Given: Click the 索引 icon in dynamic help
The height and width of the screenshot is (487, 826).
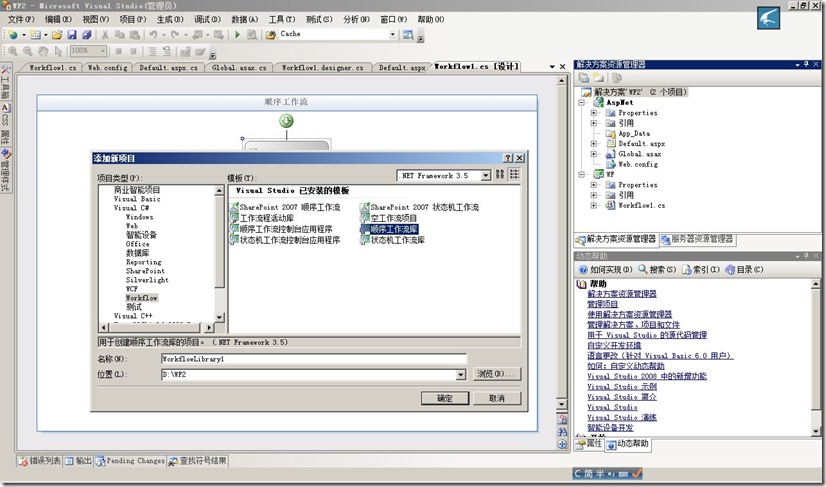Looking at the screenshot, I should [686, 269].
